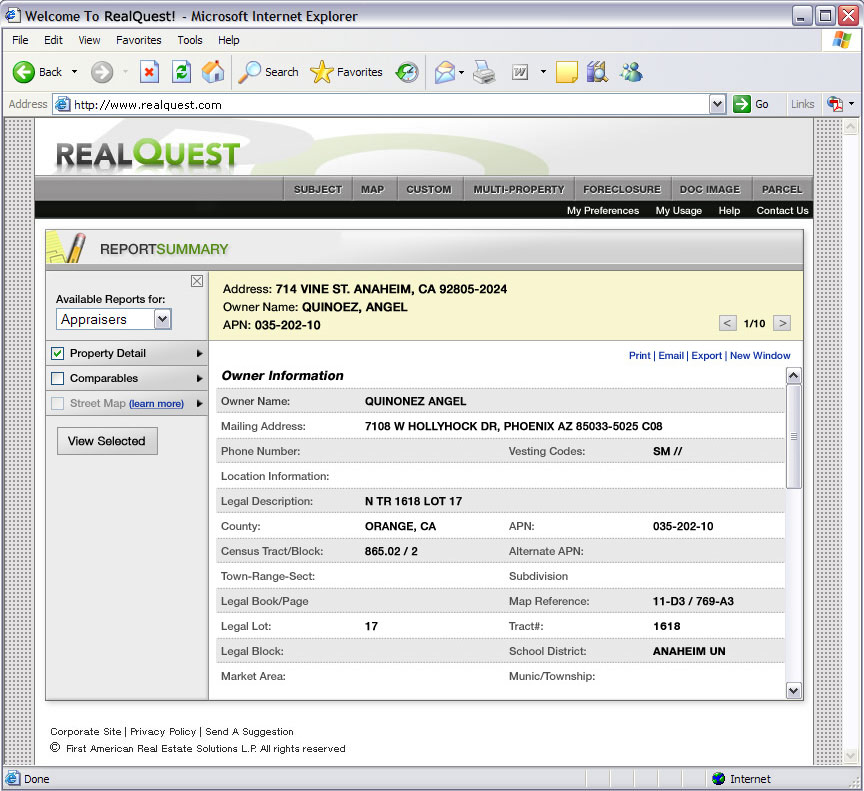Close the reports side panel with X
Viewport: 864px width, 791px height.
197,281
